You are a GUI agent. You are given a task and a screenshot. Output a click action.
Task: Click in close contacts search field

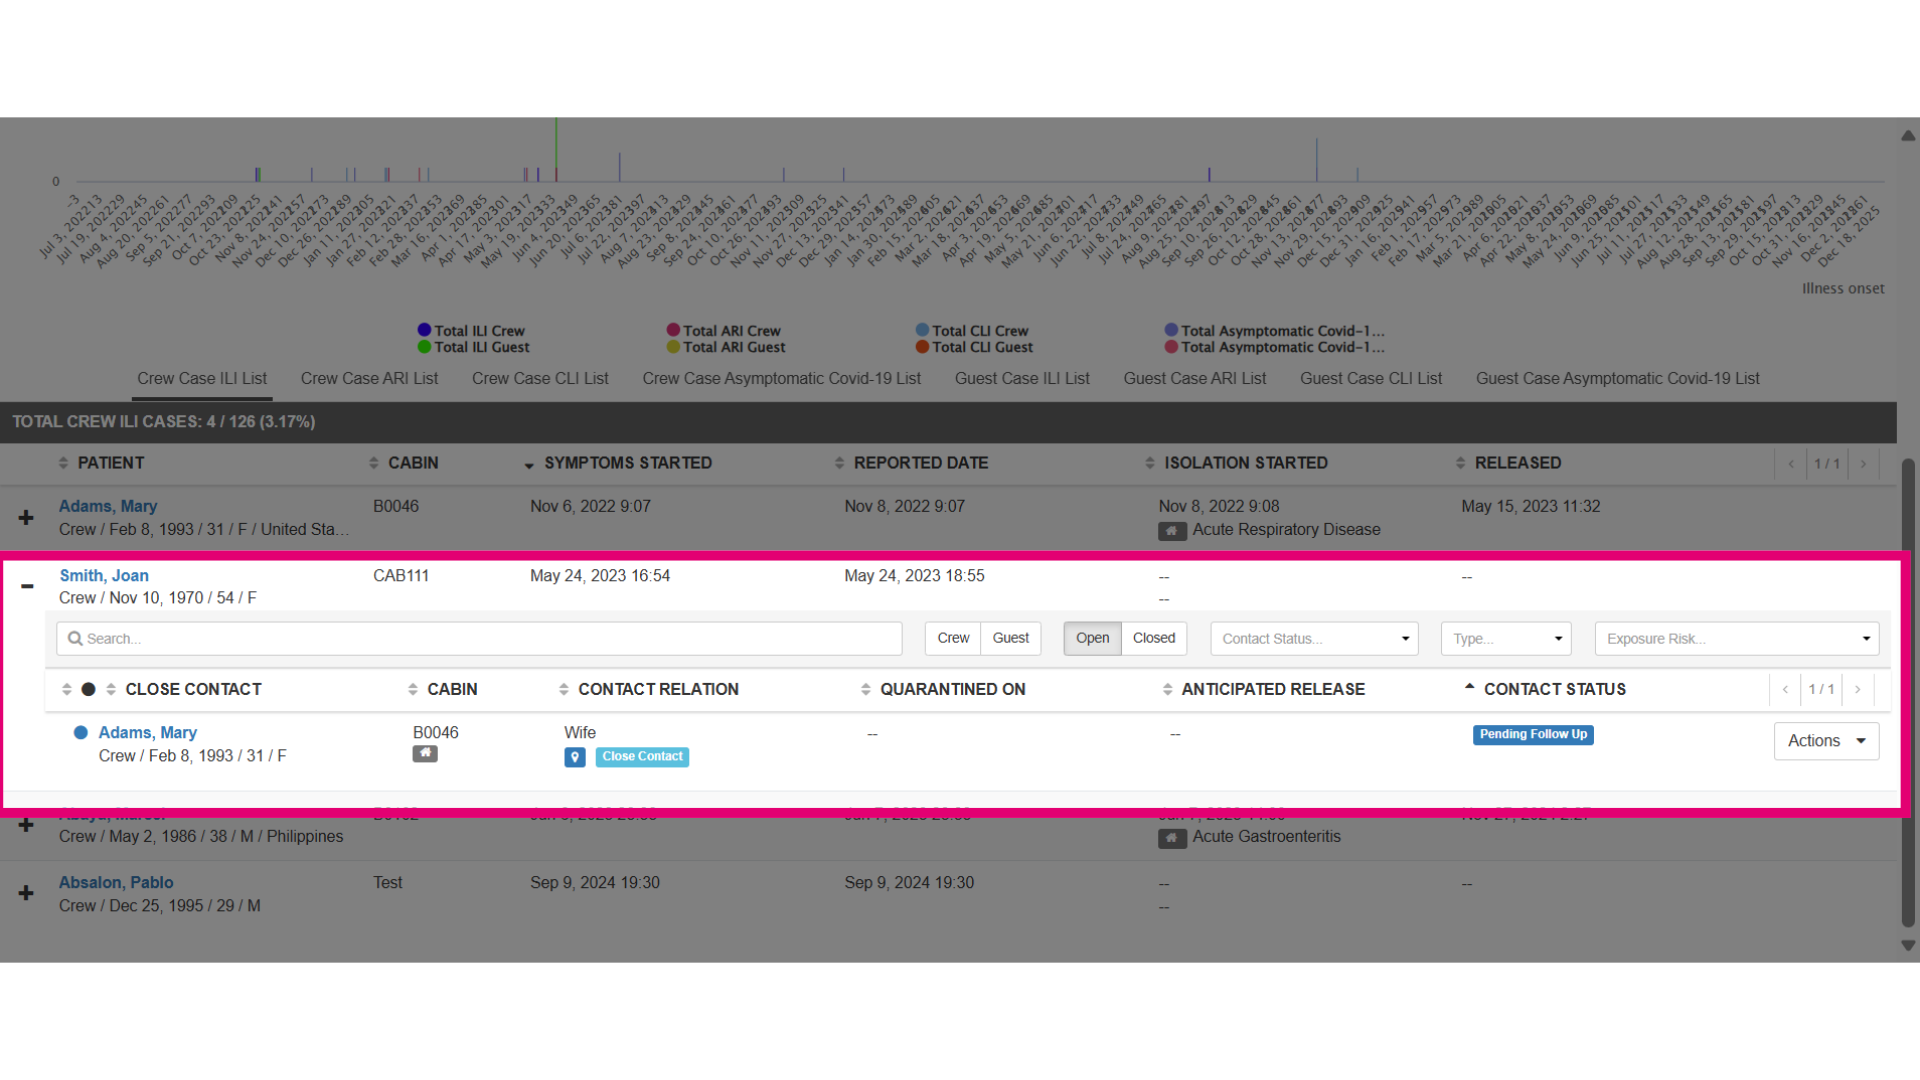point(479,639)
